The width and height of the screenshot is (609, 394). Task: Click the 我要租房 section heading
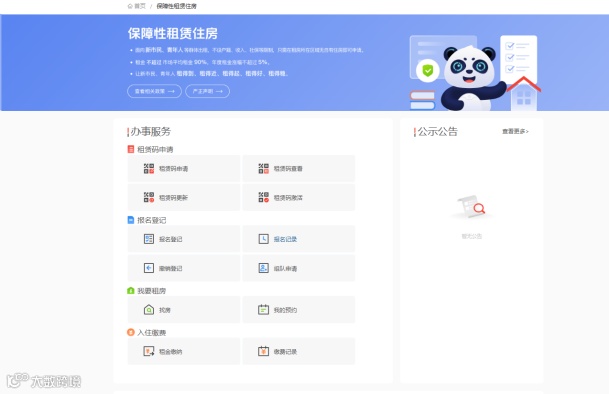147,291
